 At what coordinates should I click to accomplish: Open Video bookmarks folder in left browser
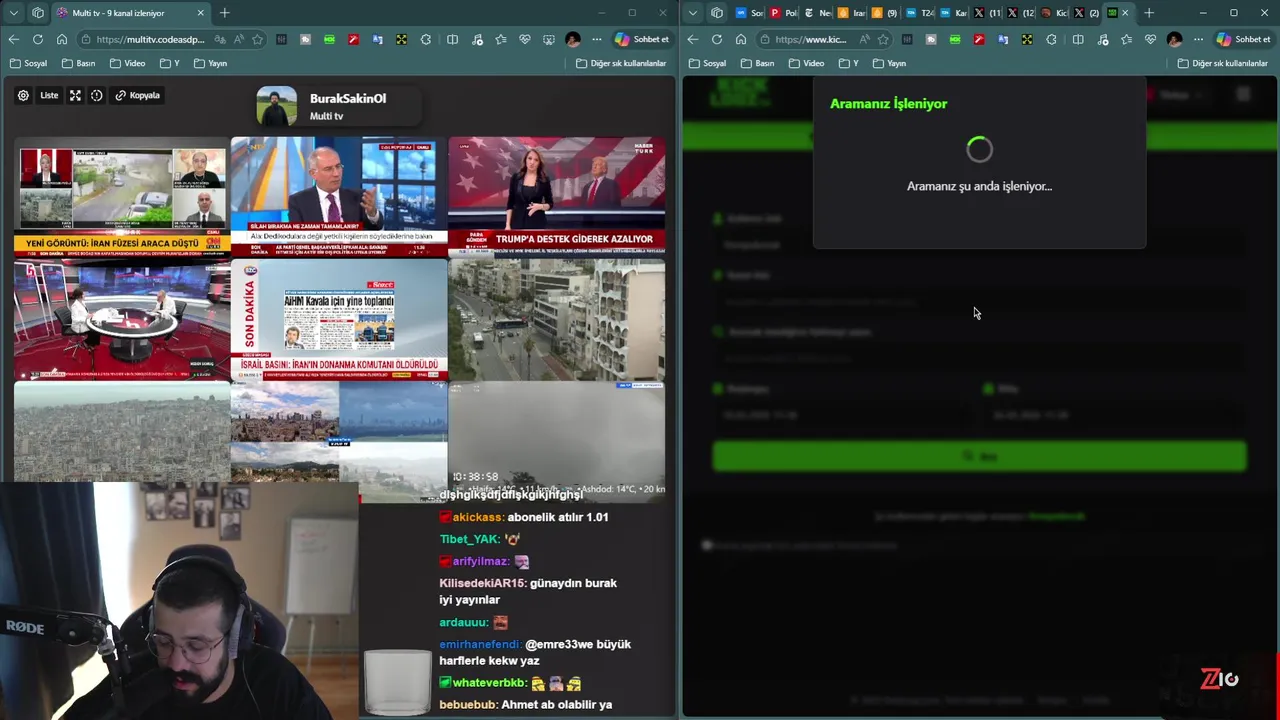pos(127,63)
